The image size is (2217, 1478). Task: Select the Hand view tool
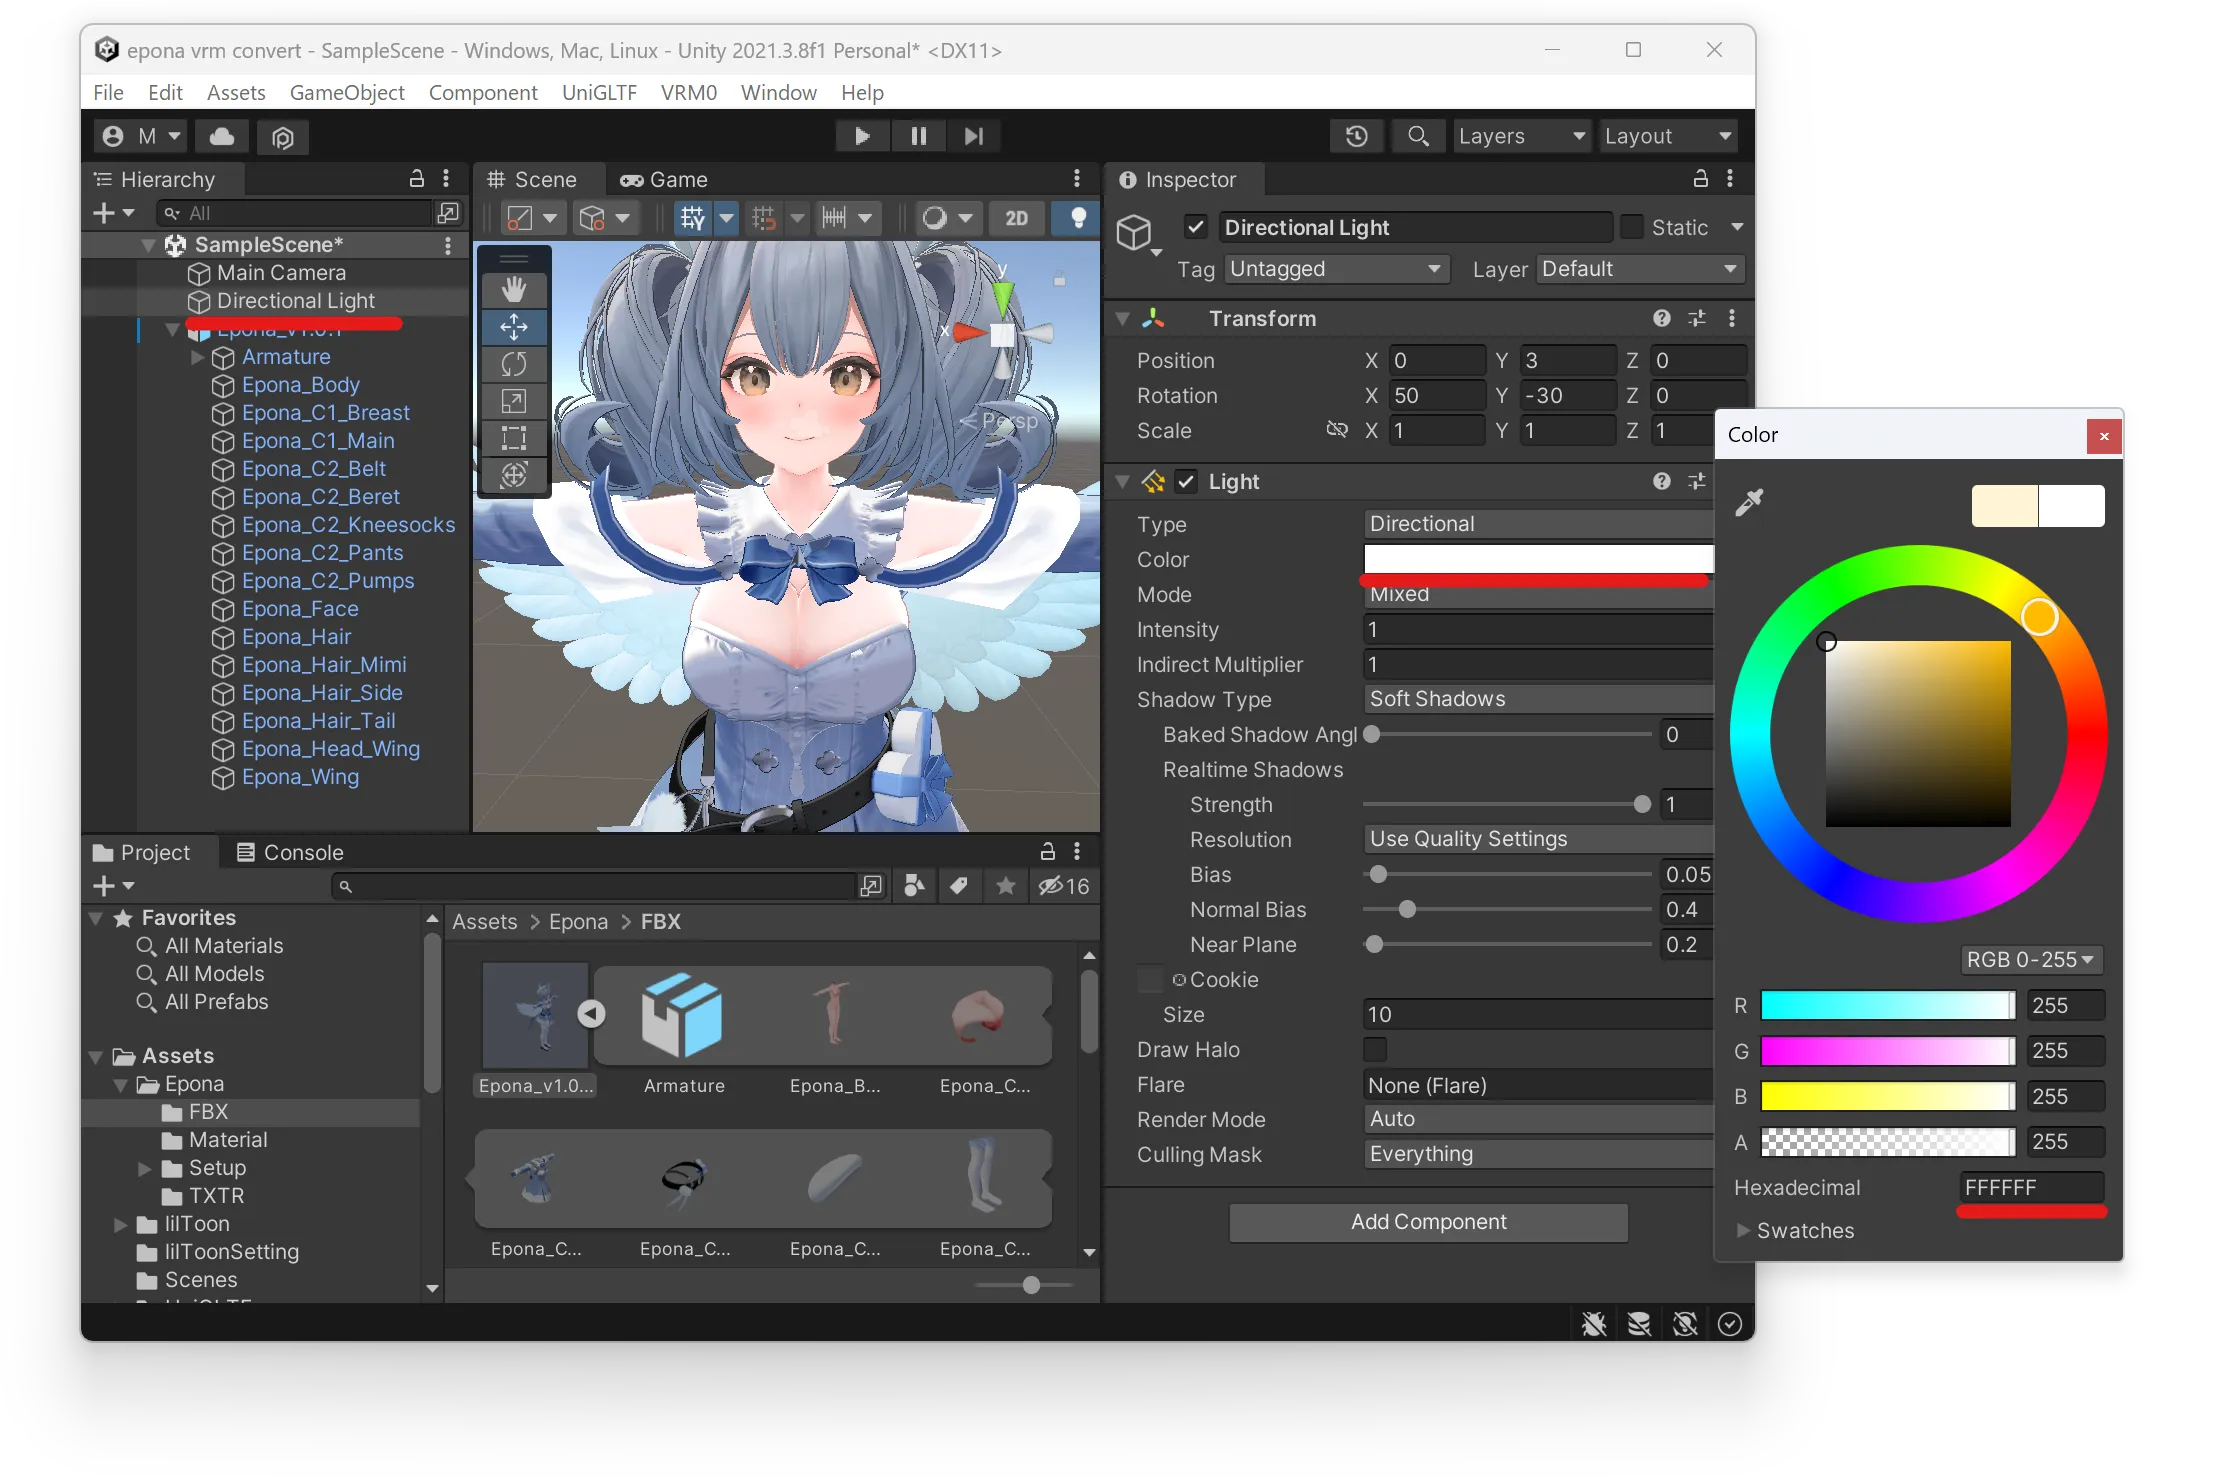(514, 290)
